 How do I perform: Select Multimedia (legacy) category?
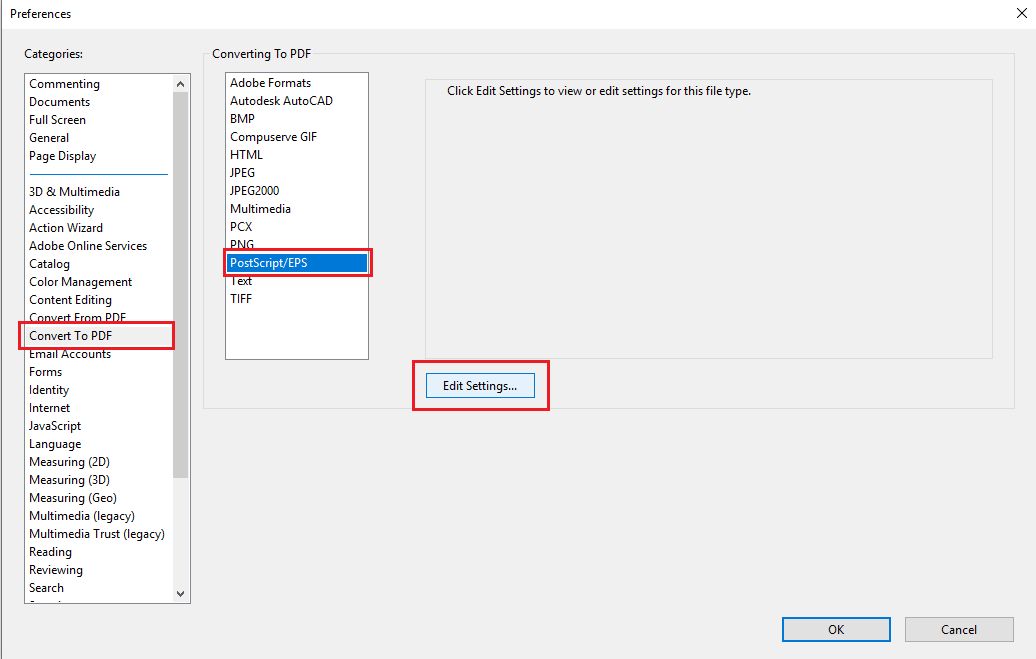click(x=82, y=516)
